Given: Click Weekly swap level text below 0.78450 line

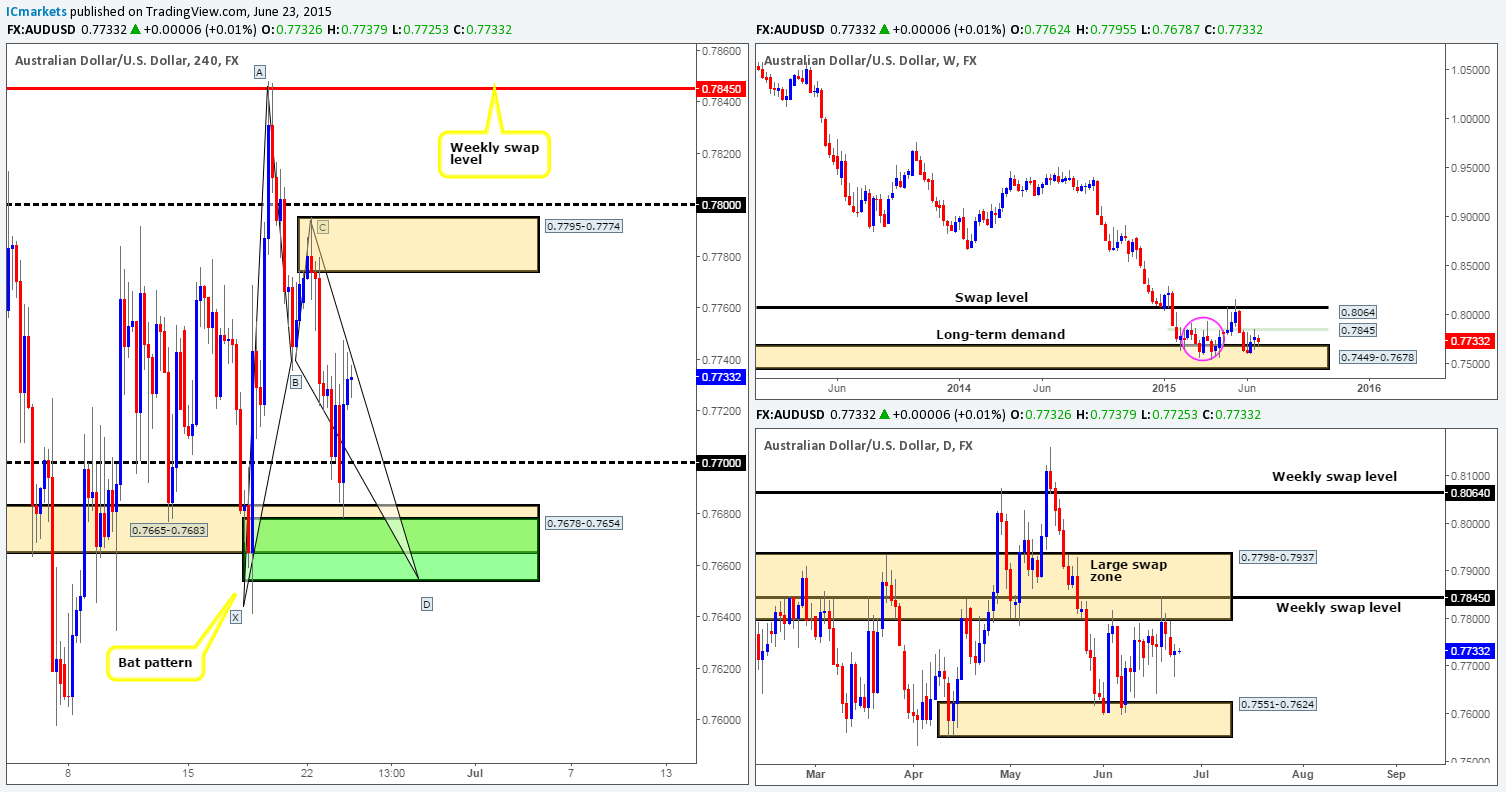Looking at the screenshot, I should [x=1339, y=607].
